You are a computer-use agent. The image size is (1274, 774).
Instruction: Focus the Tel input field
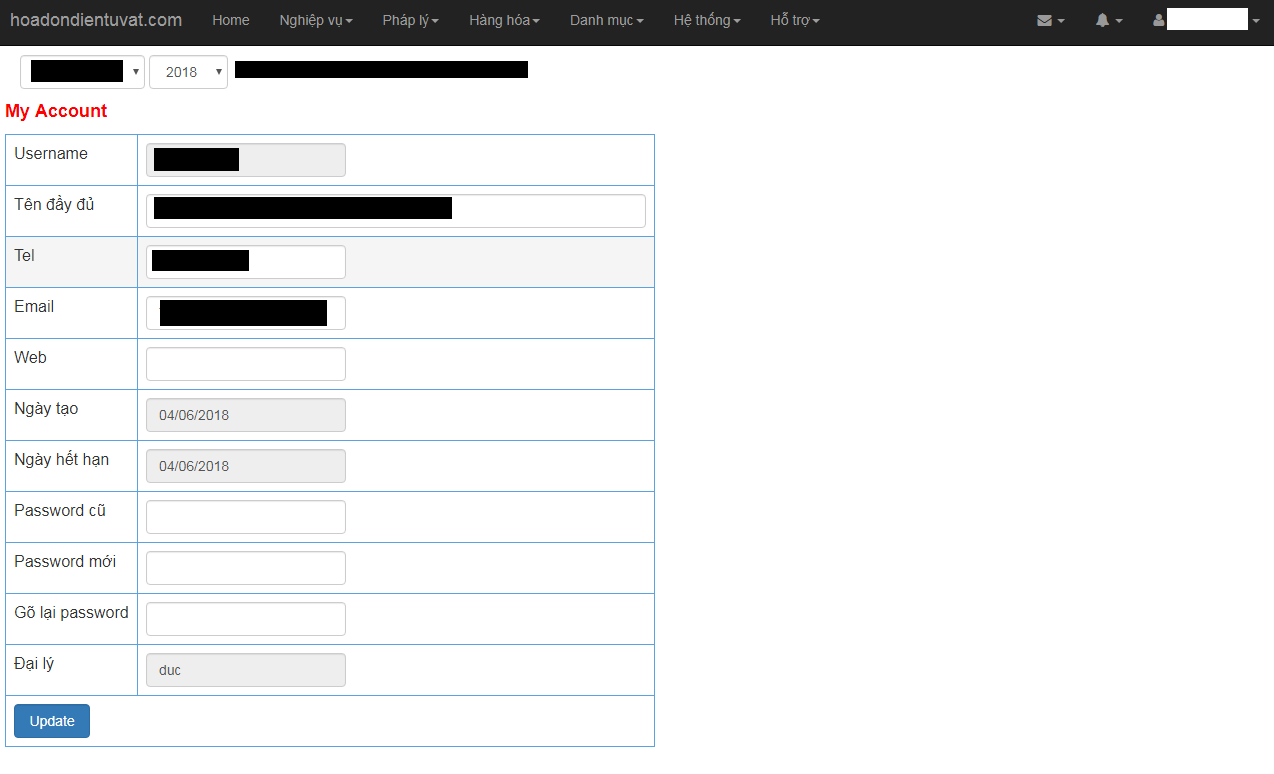246,262
